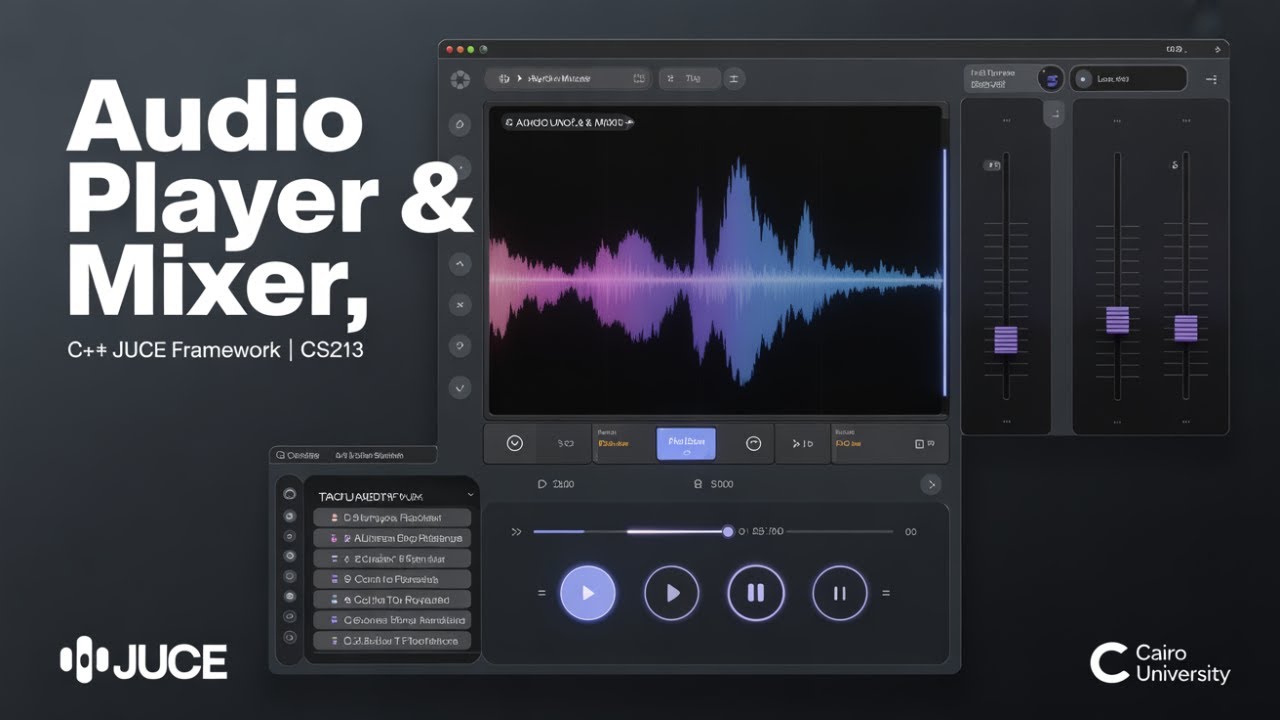This screenshot has height=720, width=1280.
Task: Click the mixer settings icon at far right
Action: (1211, 79)
